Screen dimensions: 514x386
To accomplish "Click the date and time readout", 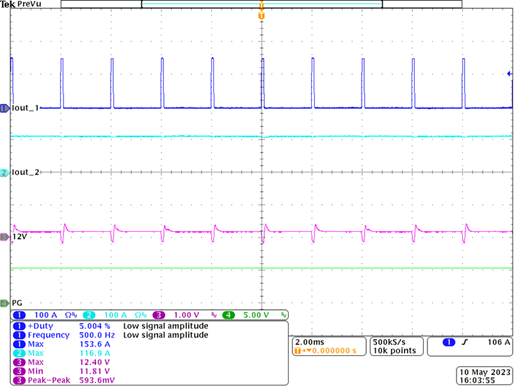I will [x=485, y=376].
